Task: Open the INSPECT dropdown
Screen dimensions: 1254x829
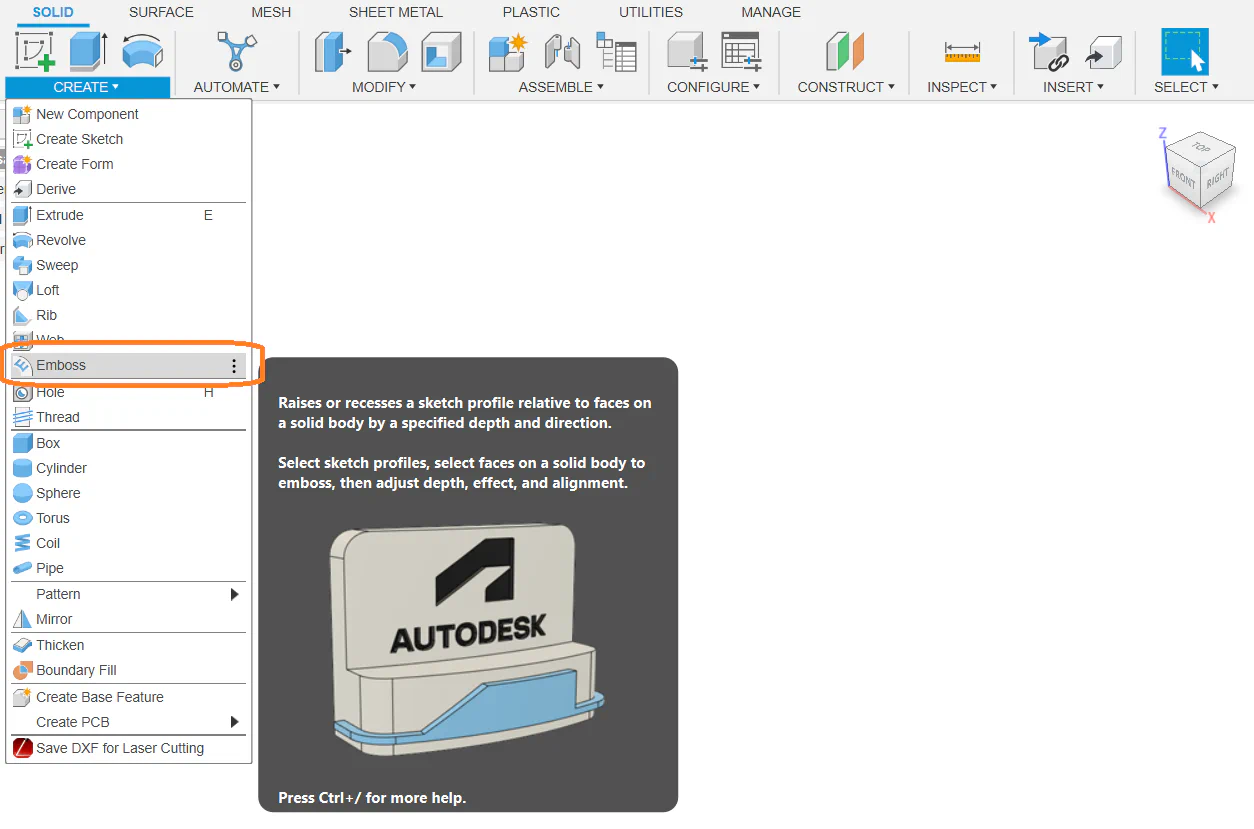Action: click(962, 87)
